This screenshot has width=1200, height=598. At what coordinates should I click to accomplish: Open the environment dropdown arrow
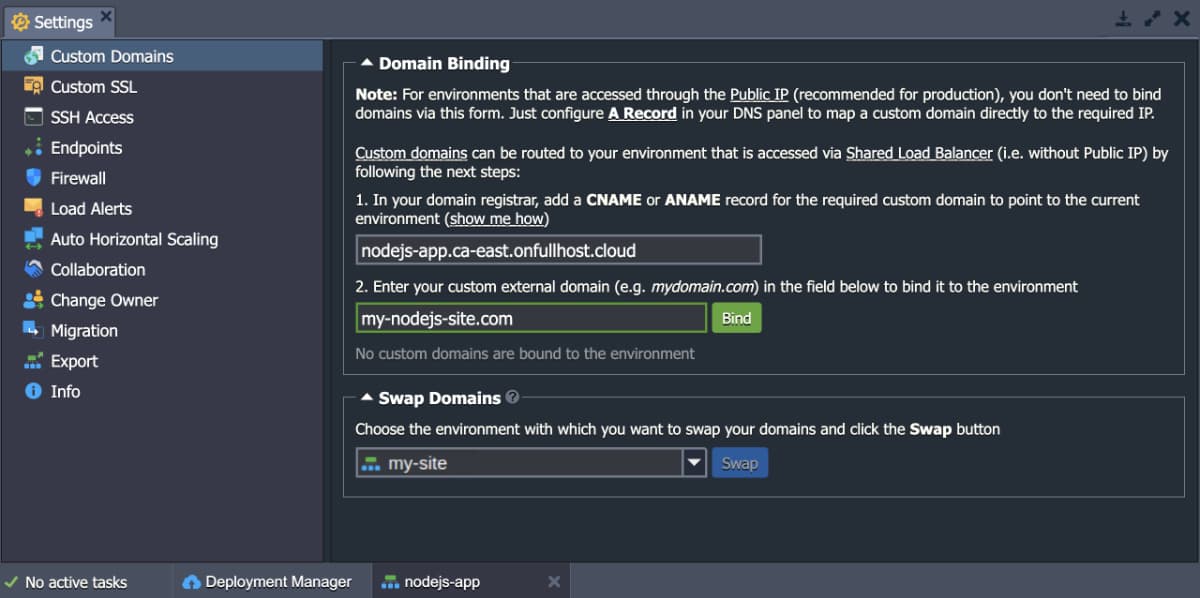(695, 463)
